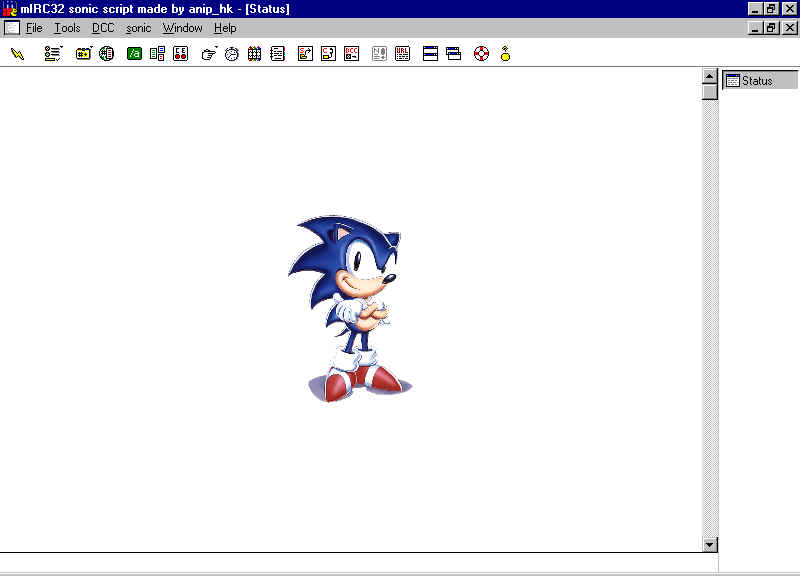Open the Timer stopwatch icon

pos(232,54)
